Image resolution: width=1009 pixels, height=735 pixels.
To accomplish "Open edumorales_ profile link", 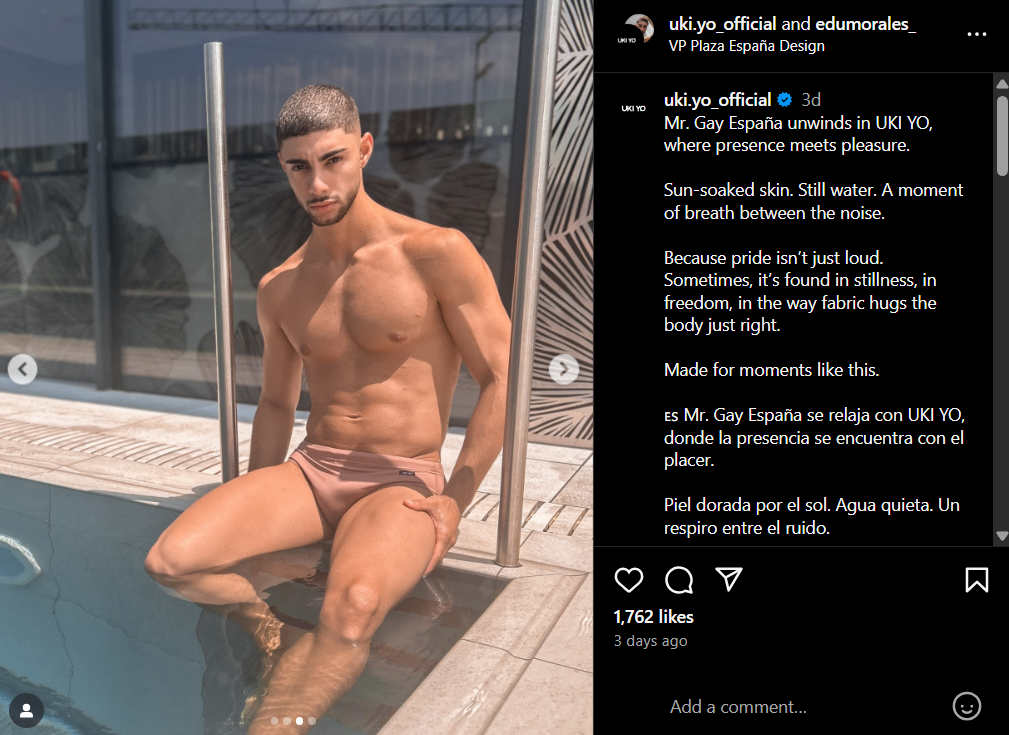I will [865, 24].
